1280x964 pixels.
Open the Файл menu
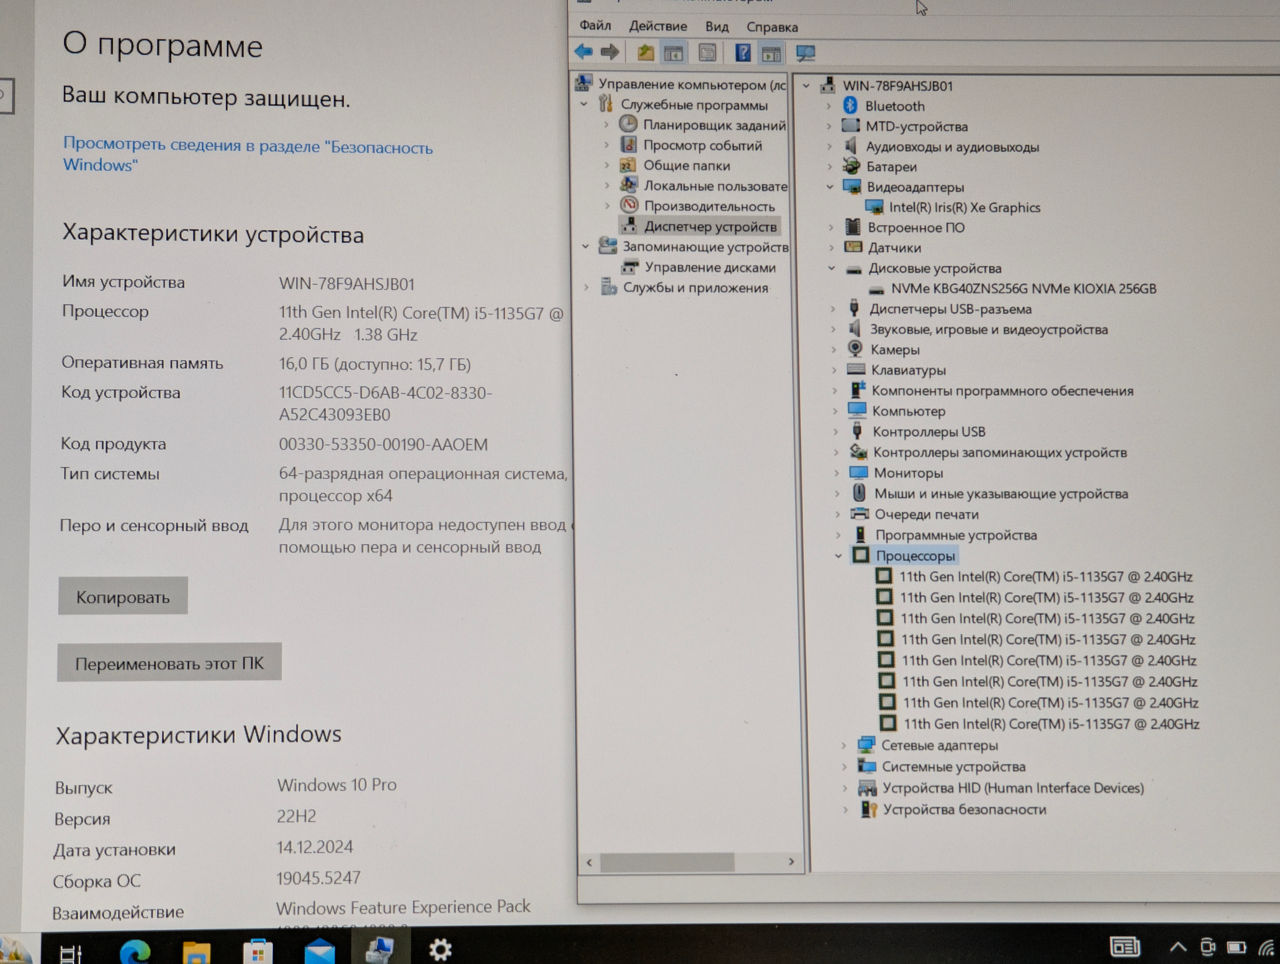tap(595, 25)
